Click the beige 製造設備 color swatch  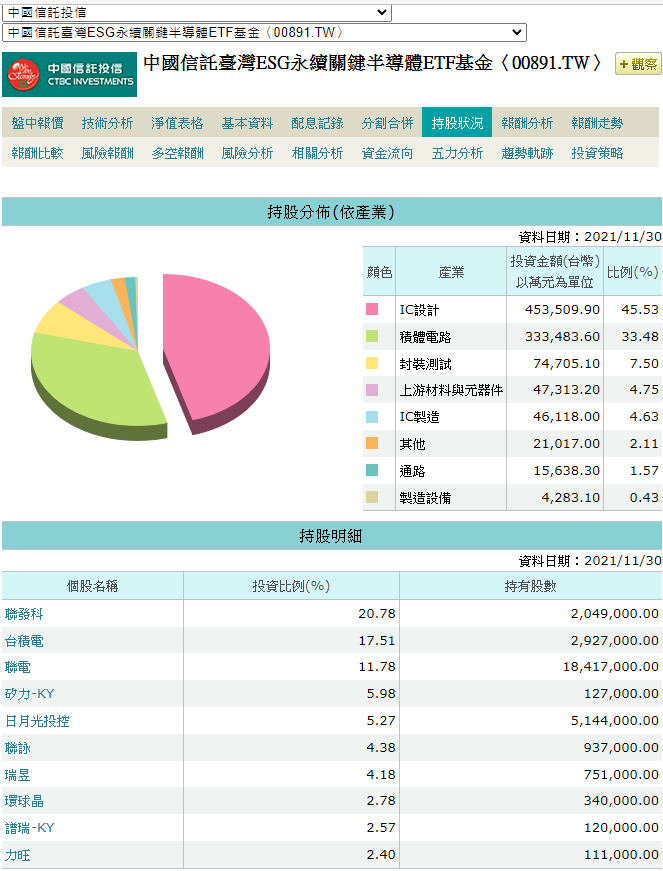(x=372, y=497)
